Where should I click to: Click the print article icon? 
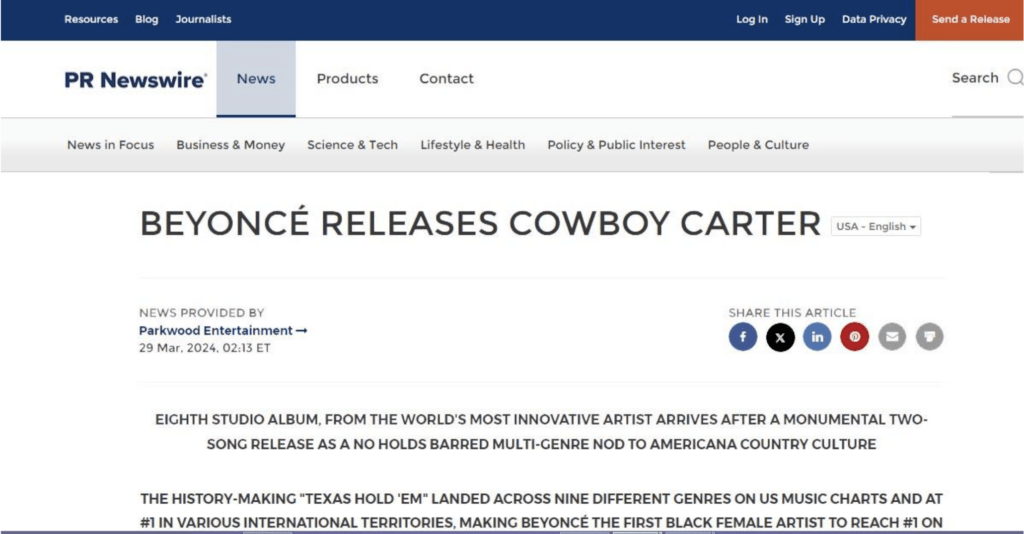click(929, 337)
